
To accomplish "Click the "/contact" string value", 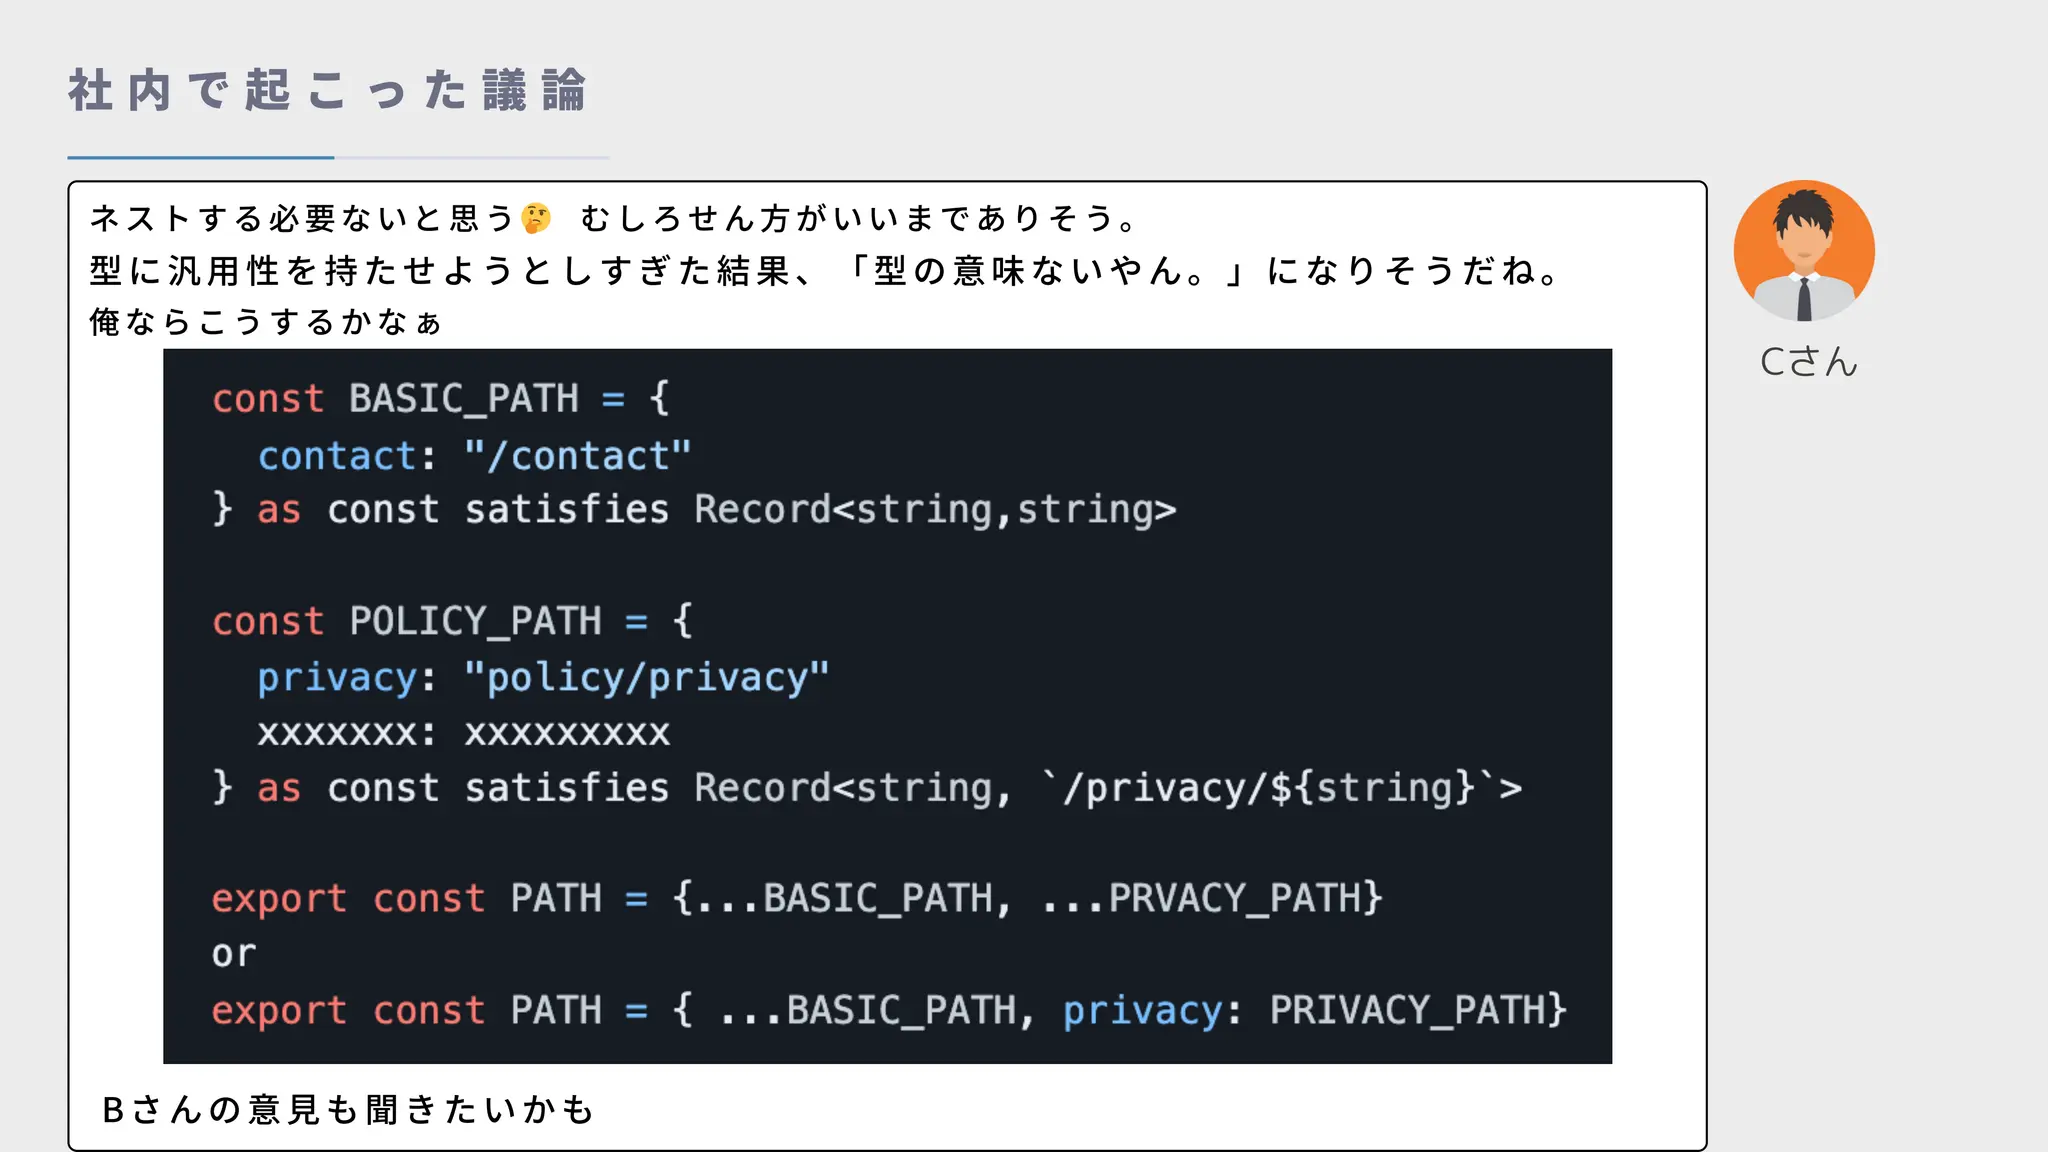I will pyautogui.click(x=577, y=456).
